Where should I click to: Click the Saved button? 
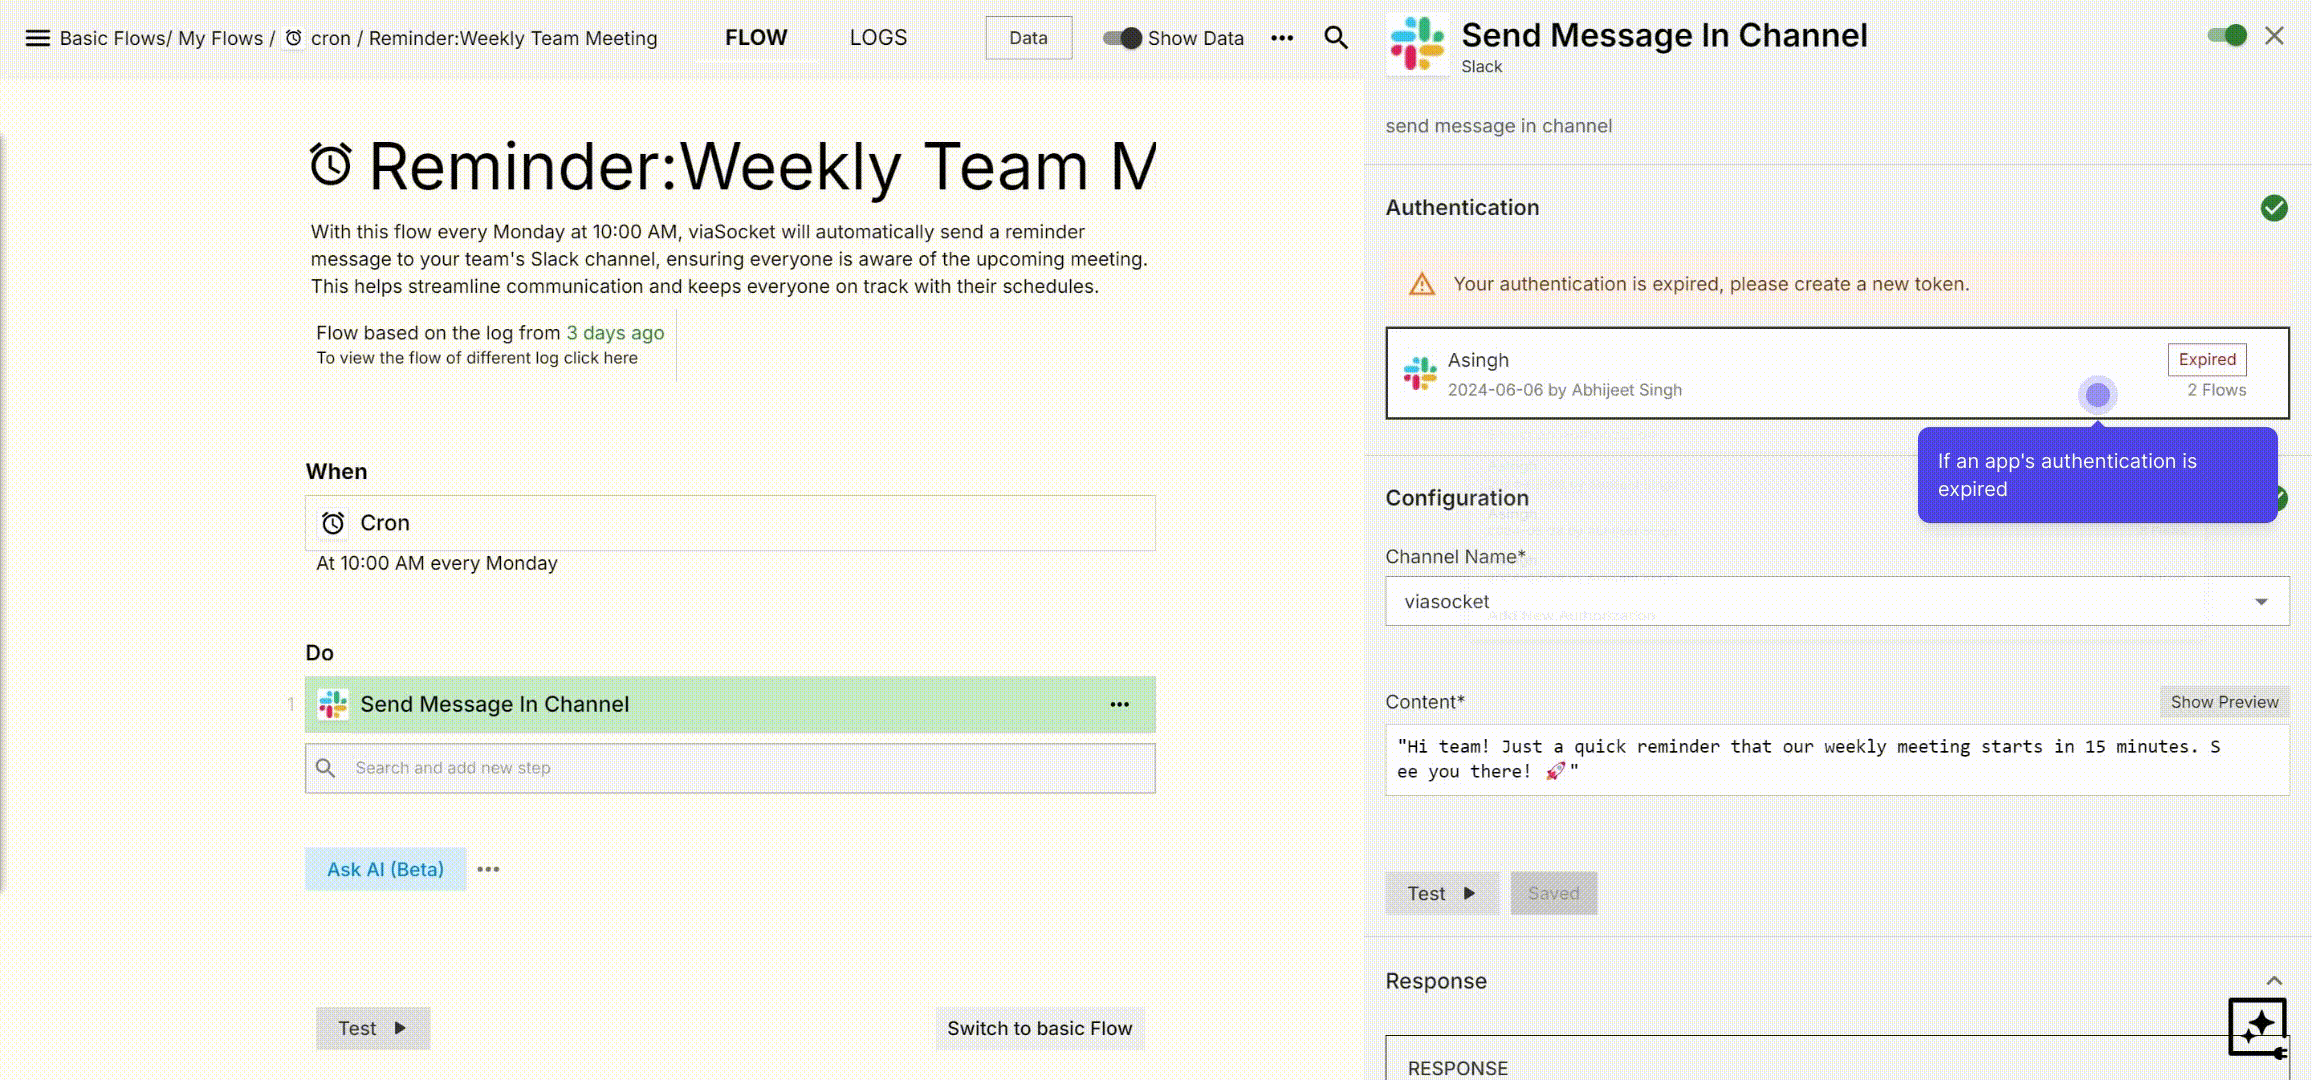point(1553,893)
